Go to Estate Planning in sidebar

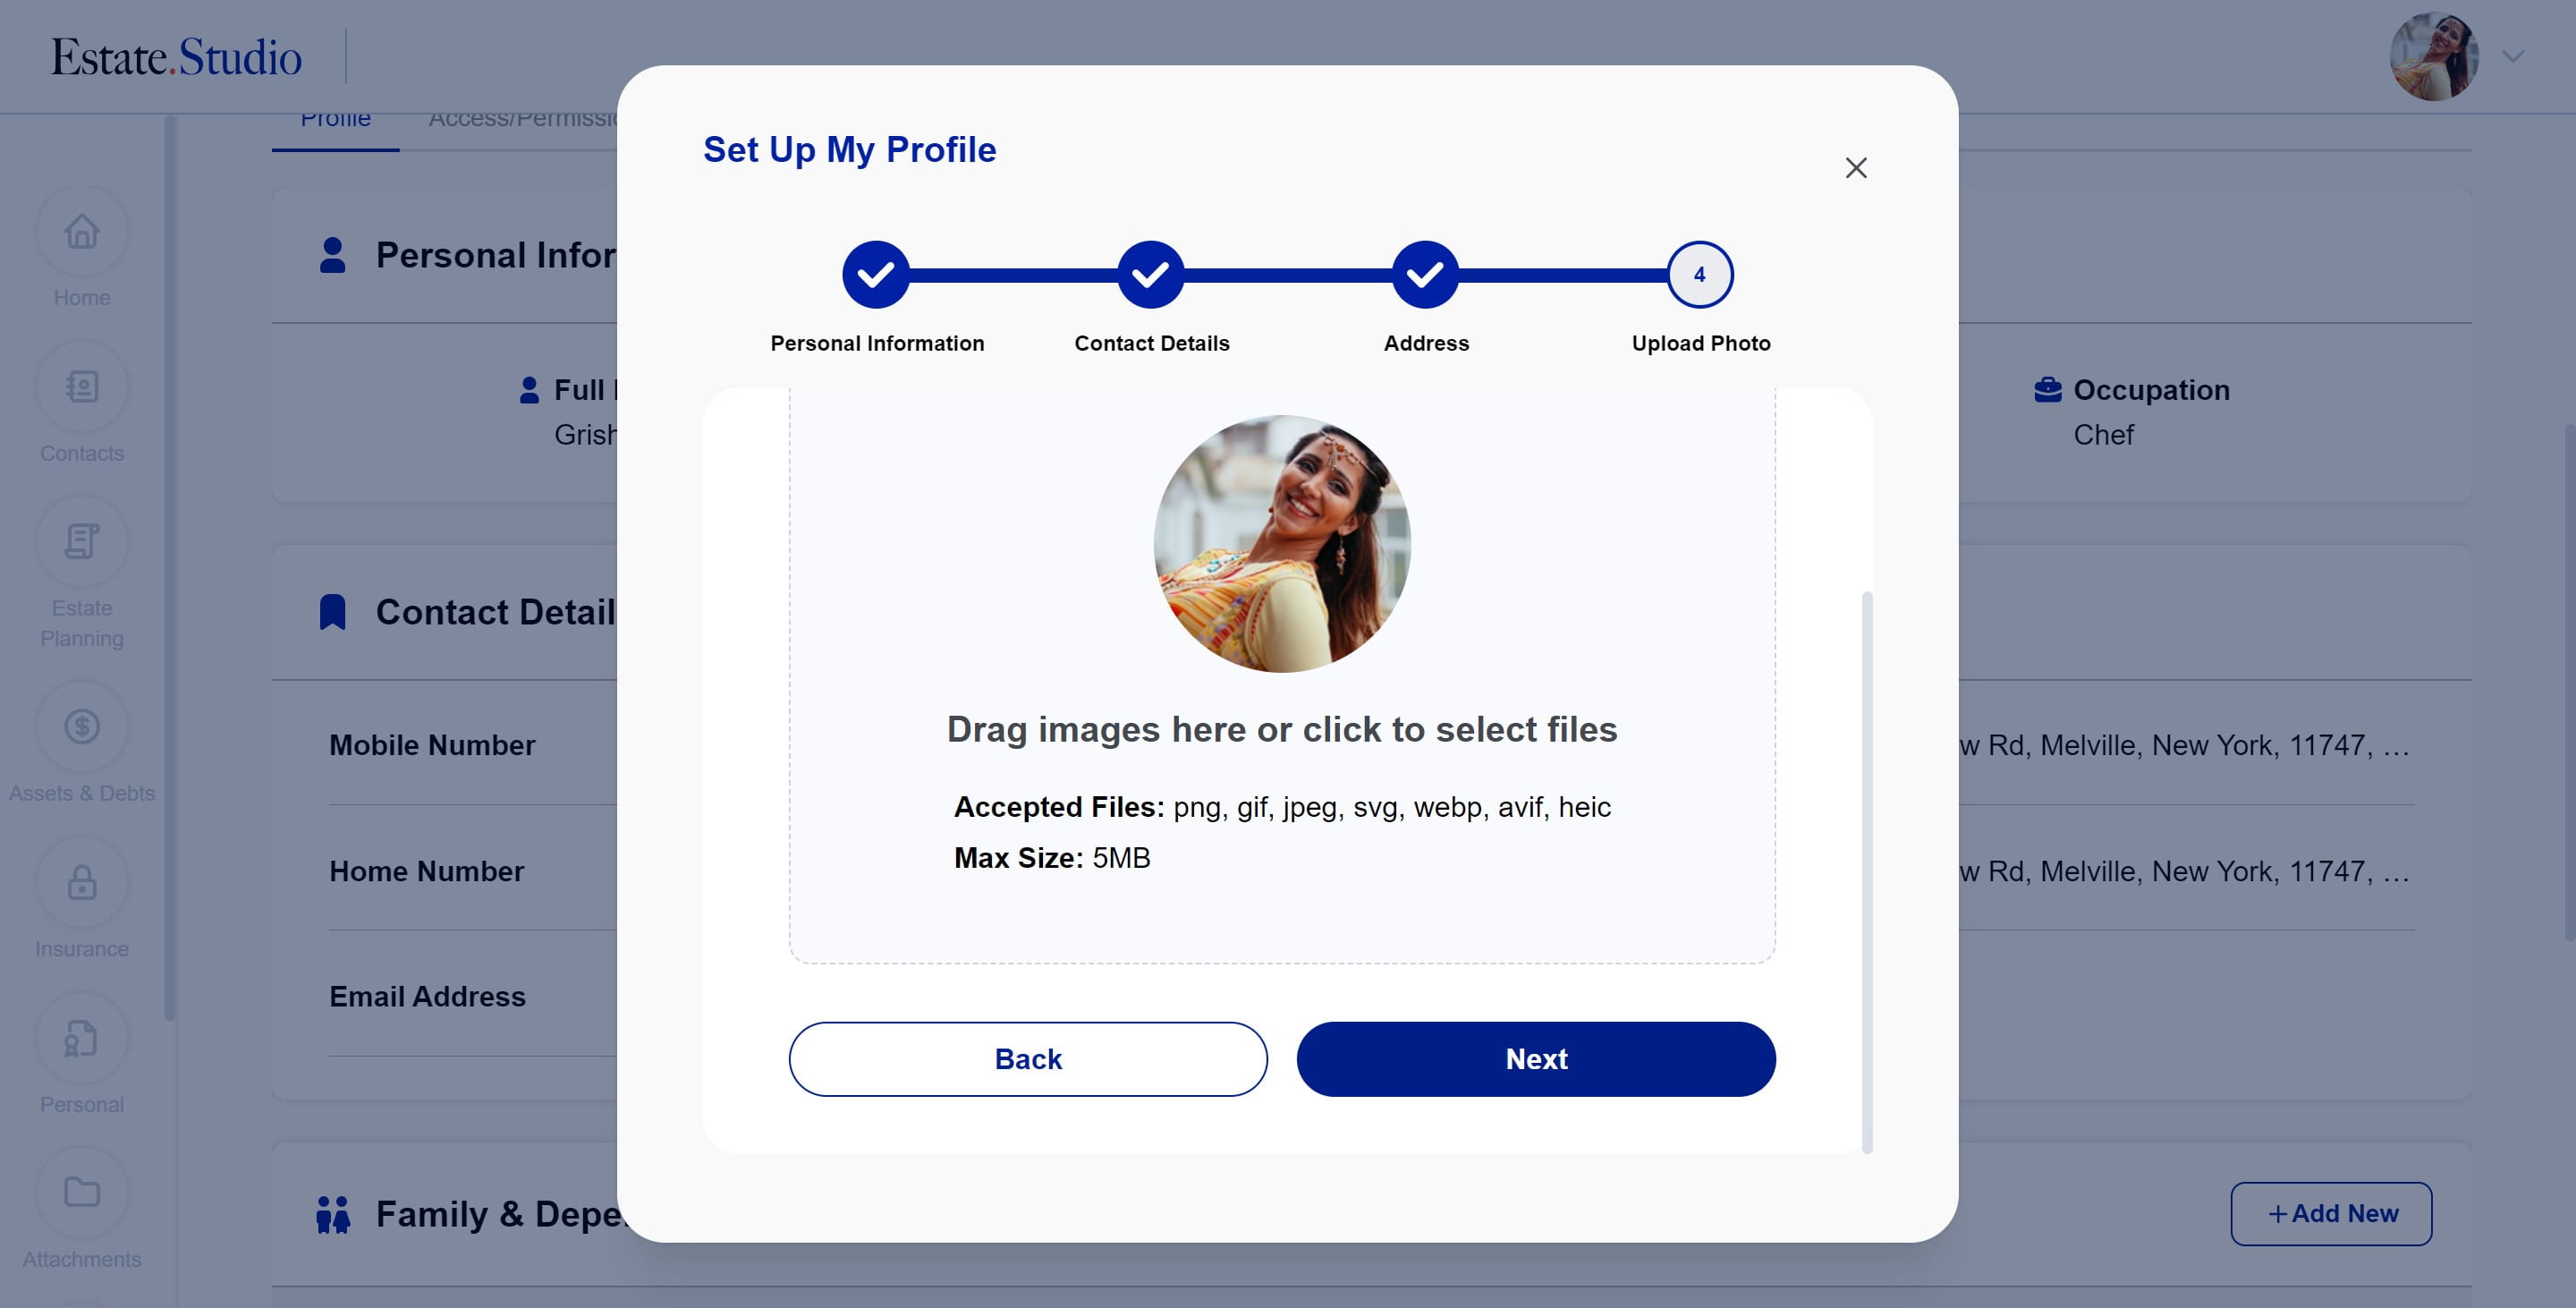coord(82,542)
